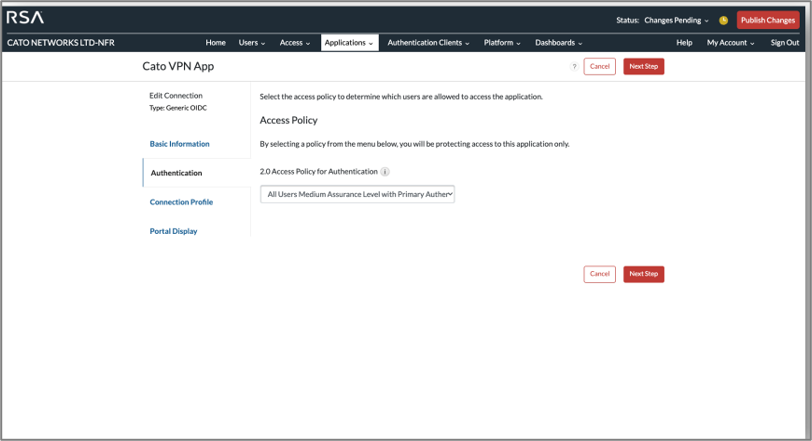Viewport: 812px width, 441px height.
Task: Open the Dashboards menu
Action: [558, 42]
